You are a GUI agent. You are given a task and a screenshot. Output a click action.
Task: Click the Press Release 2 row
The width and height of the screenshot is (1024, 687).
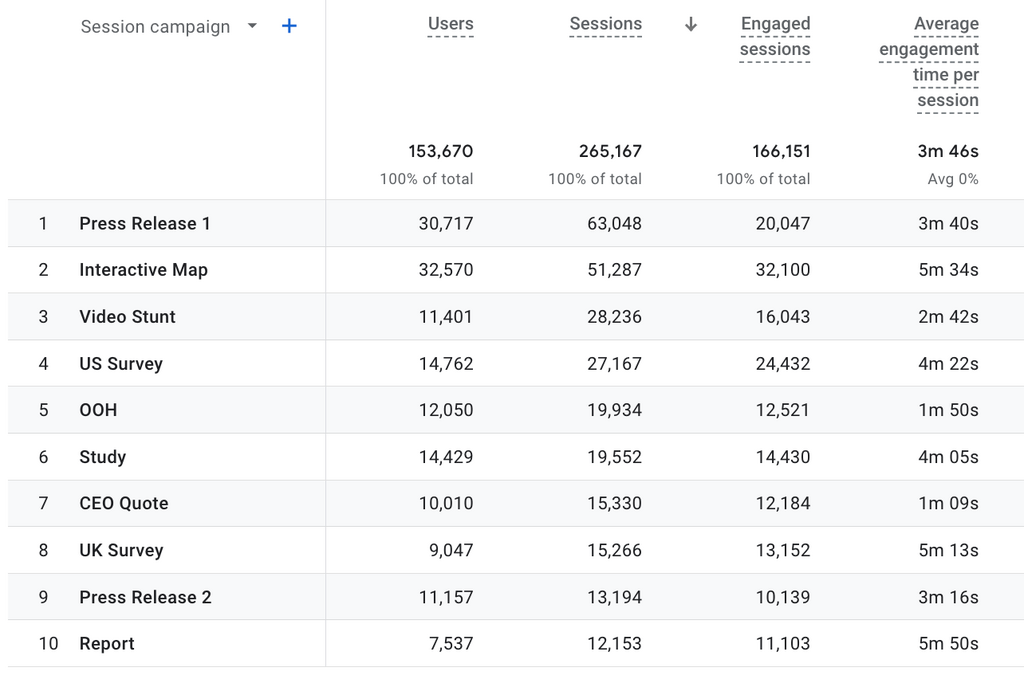pos(145,597)
